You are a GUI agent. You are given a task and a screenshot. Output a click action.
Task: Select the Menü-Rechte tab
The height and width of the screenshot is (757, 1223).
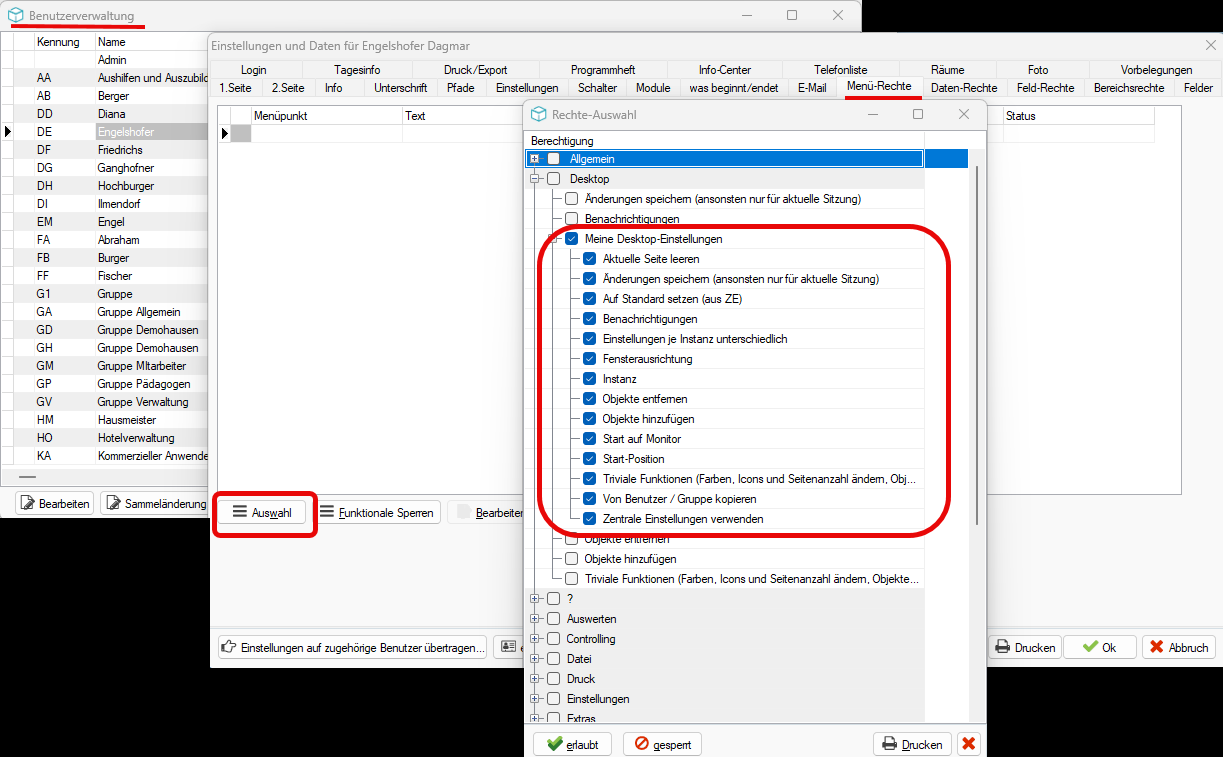(879, 87)
